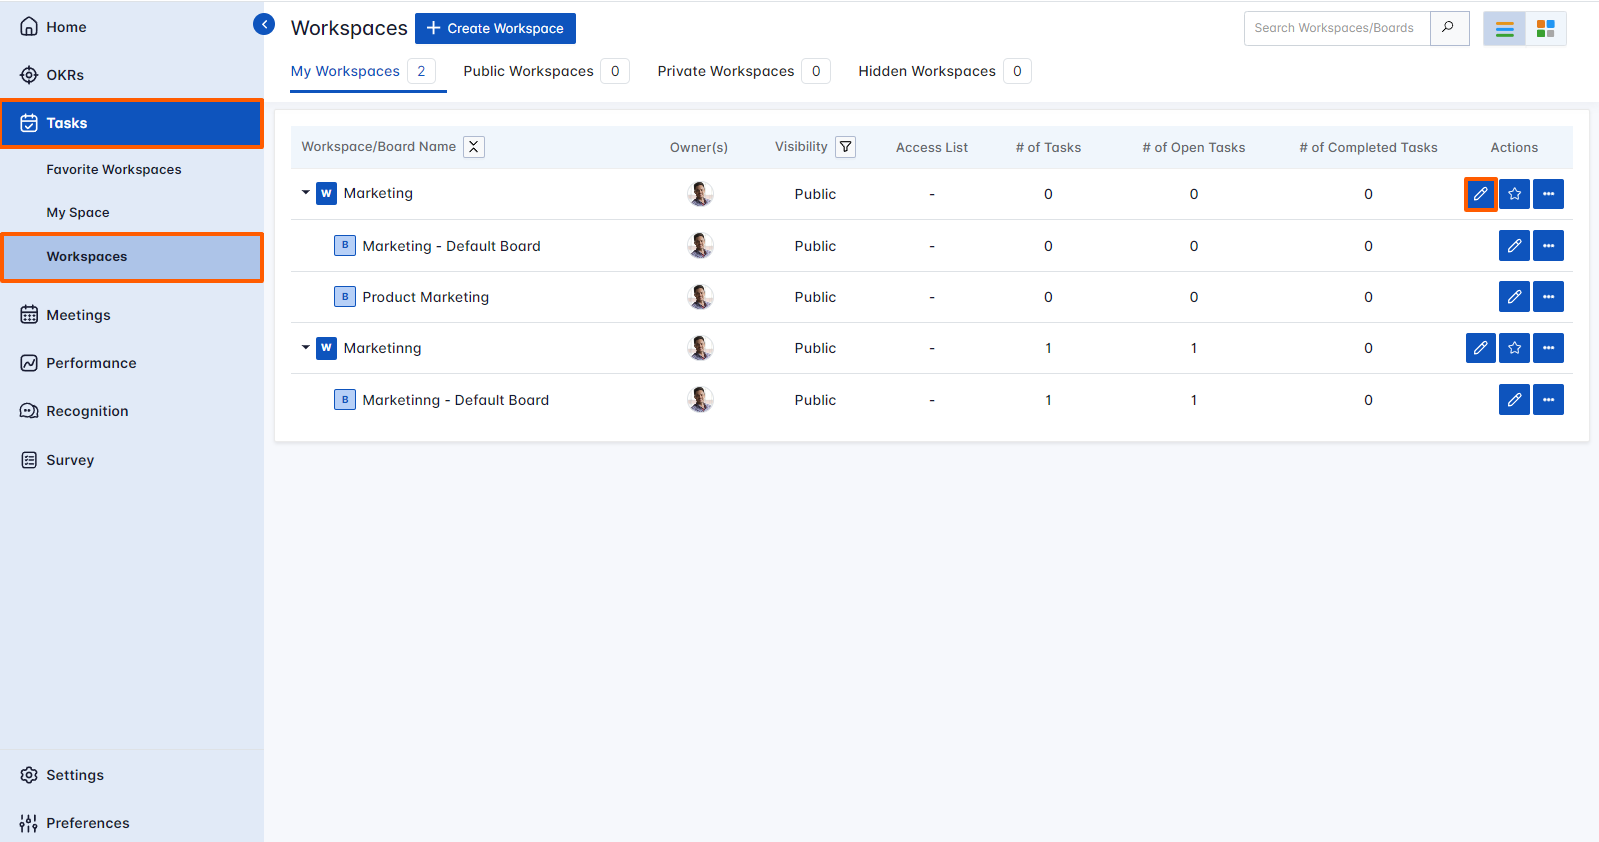
Task: Edit the Marketinng - Default Board
Action: [1514, 400]
